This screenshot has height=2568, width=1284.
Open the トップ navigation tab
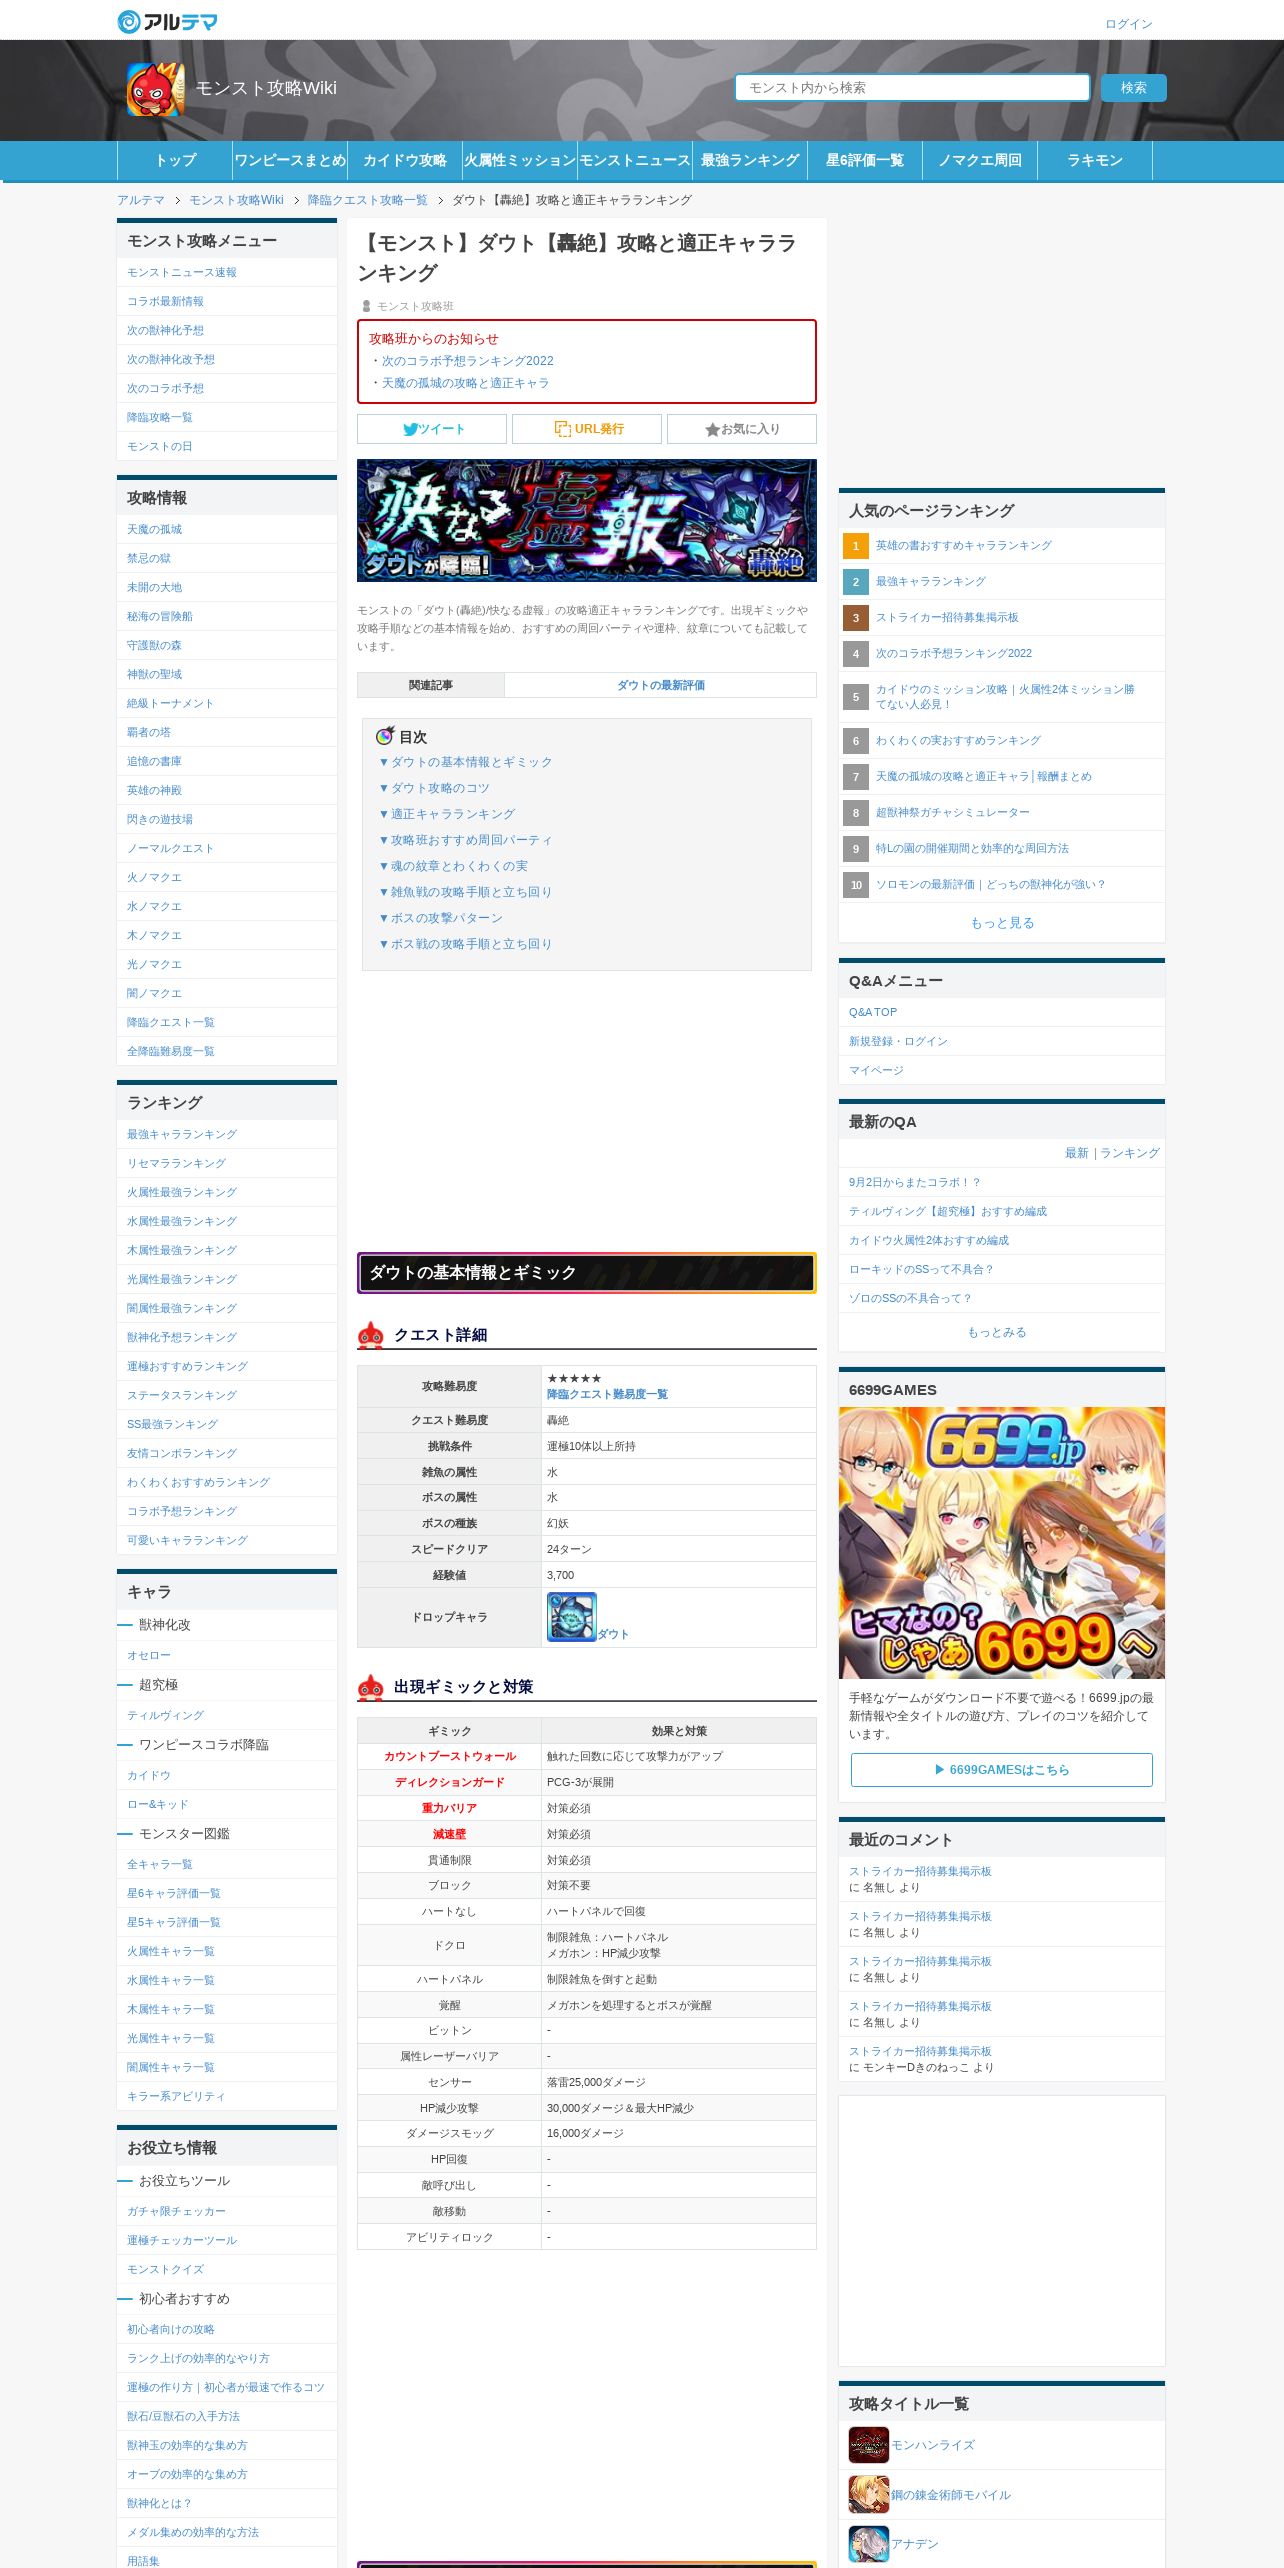pos(175,160)
